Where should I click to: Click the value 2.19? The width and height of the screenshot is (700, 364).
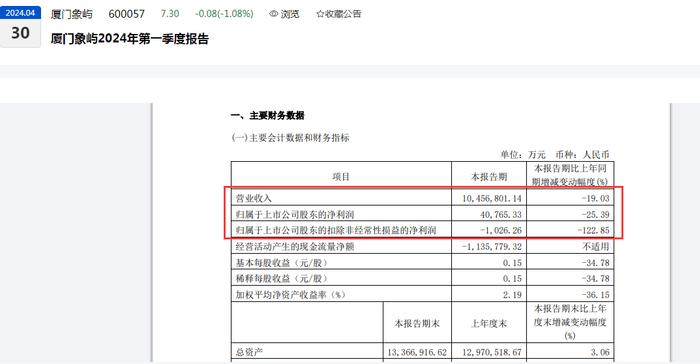(512, 295)
